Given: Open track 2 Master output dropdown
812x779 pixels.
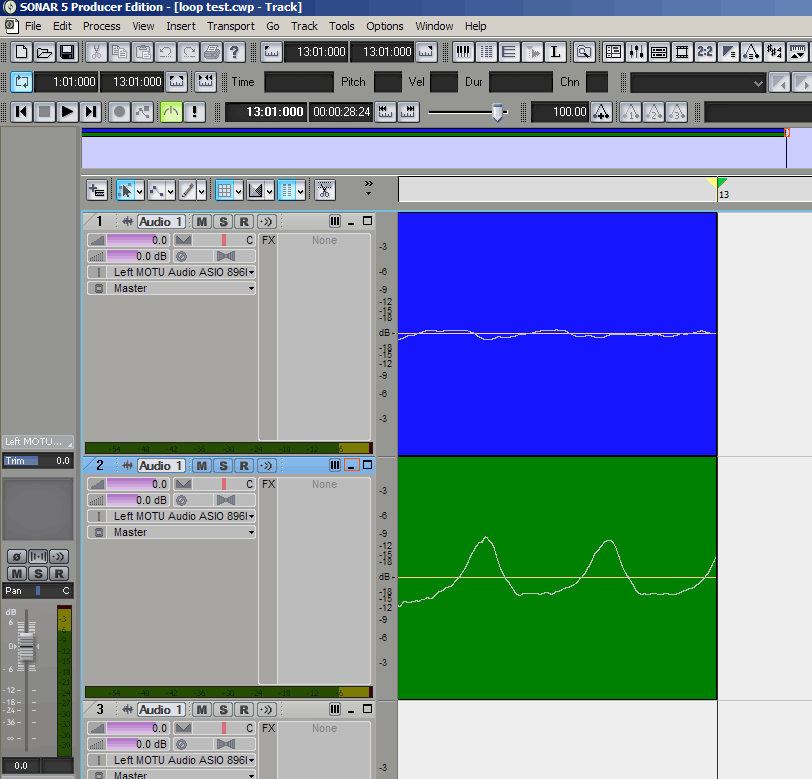Looking at the screenshot, I should tap(251, 532).
